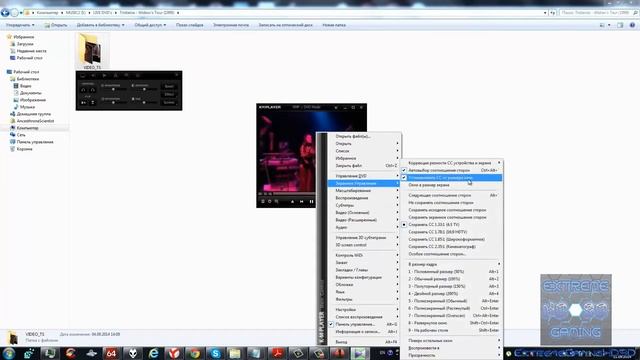Open Explorer help question mark icon
640x360 pixels.
632,25
